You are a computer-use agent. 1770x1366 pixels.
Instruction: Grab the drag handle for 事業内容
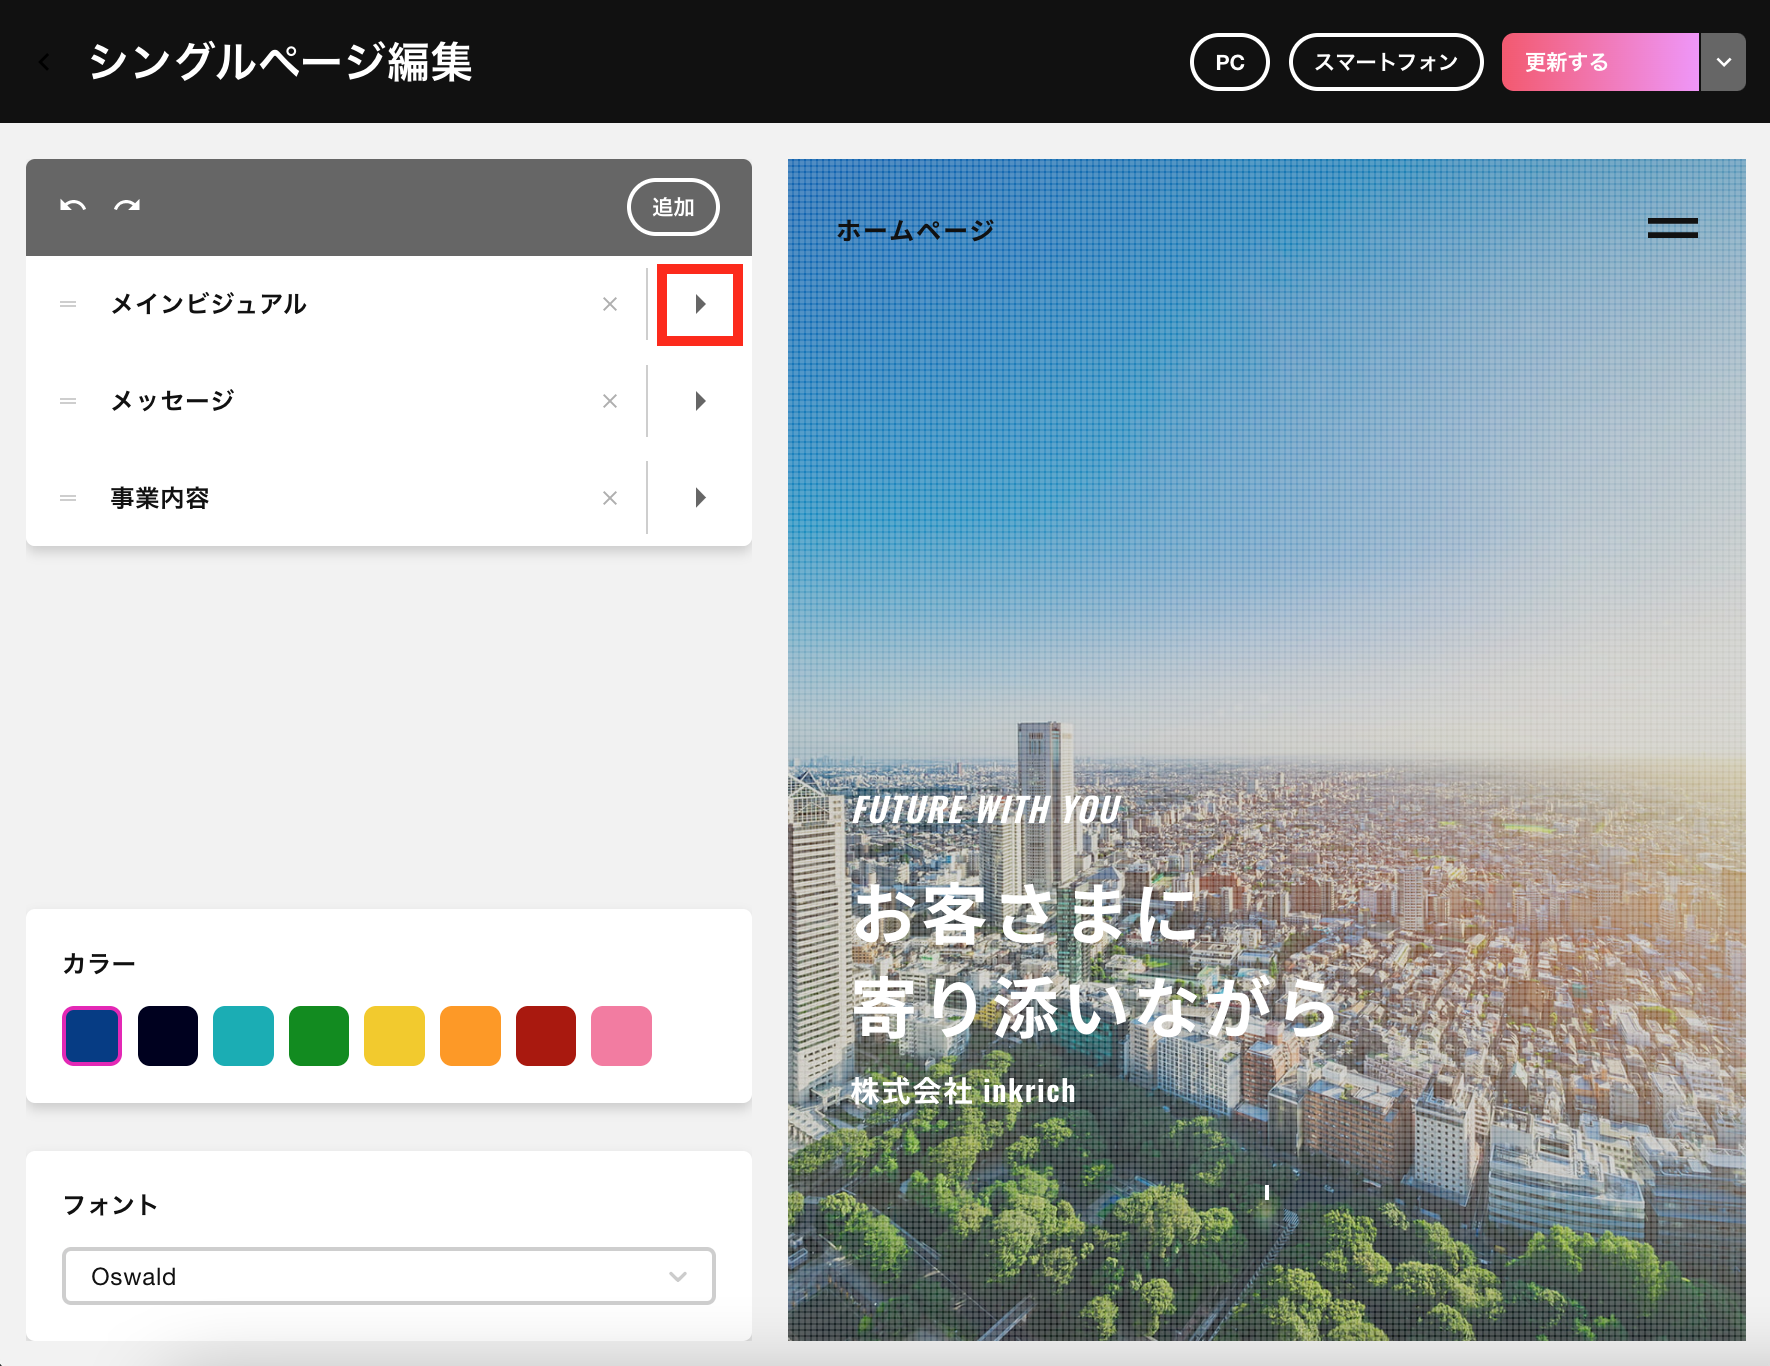(x=68, y=498)
